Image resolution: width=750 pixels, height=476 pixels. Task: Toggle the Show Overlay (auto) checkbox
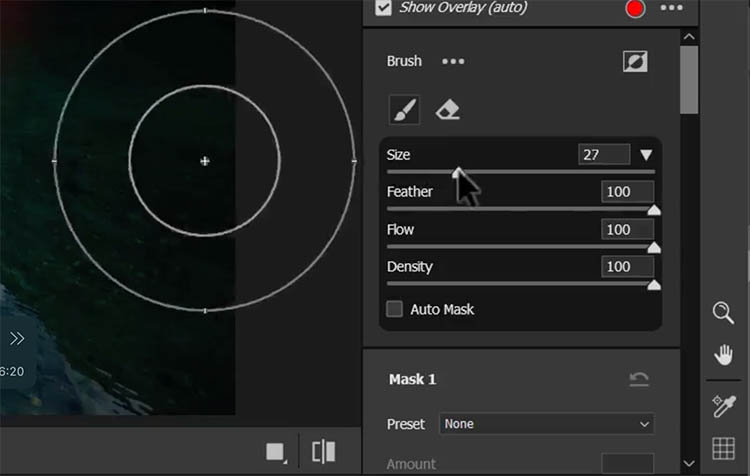tap(384, 7)
